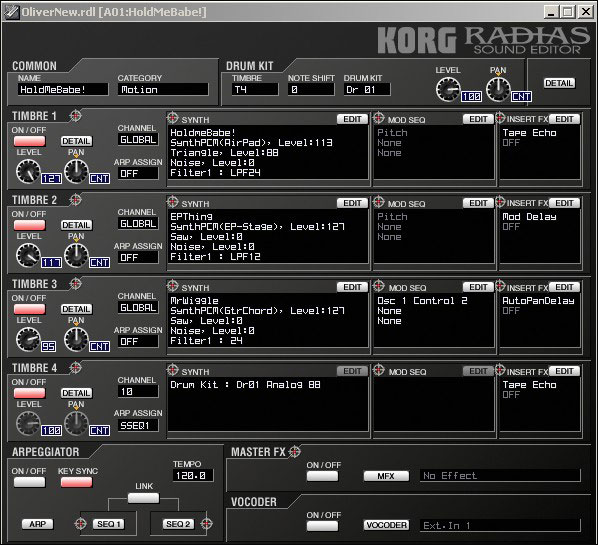598x545 pixels.
Task: Open Timbre 3 Channel GLOBAL selector
Action: coord(138,308)
